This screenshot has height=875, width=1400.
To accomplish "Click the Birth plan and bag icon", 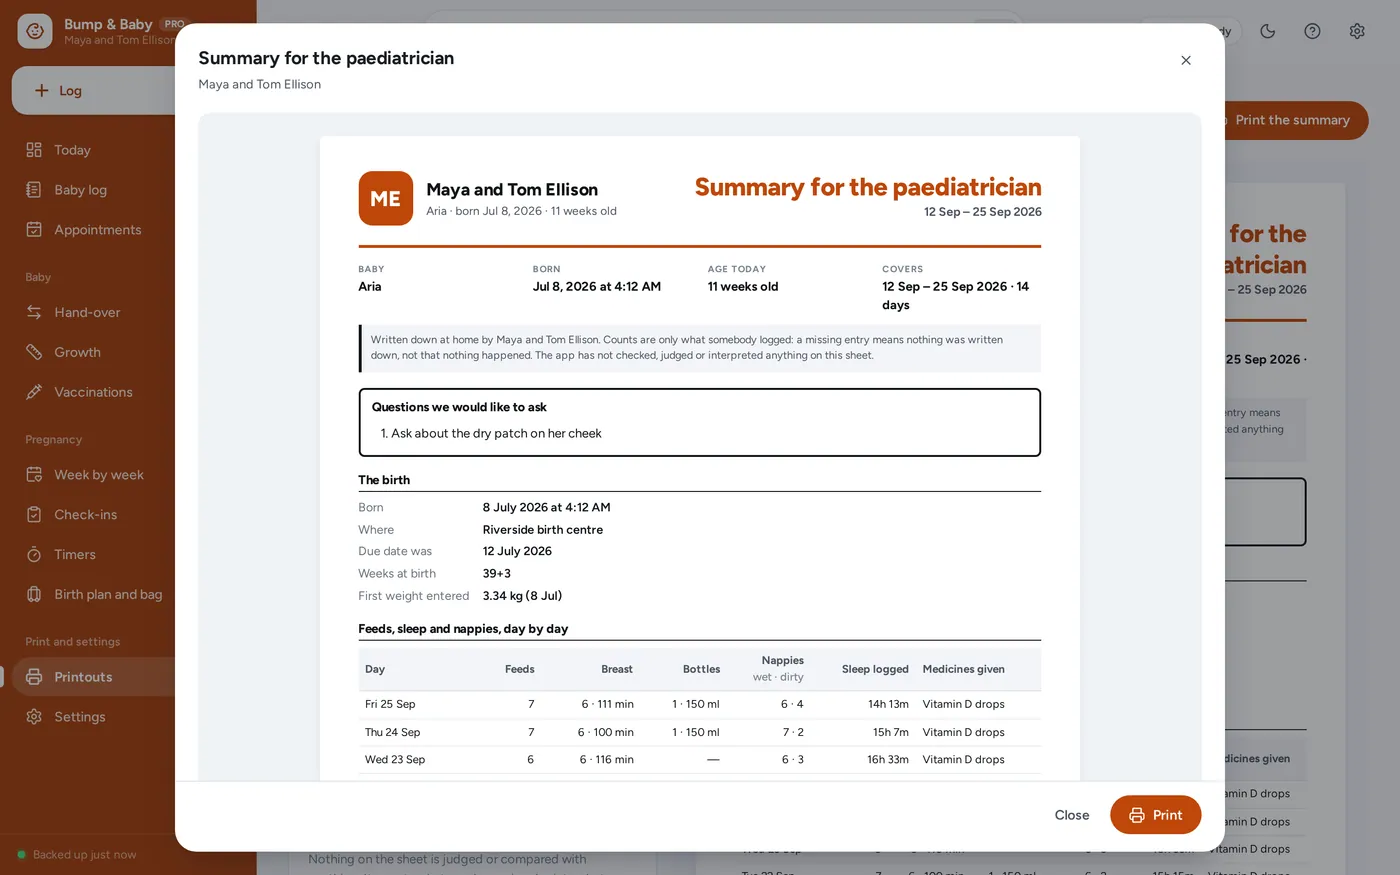I will tap(34, 595).
